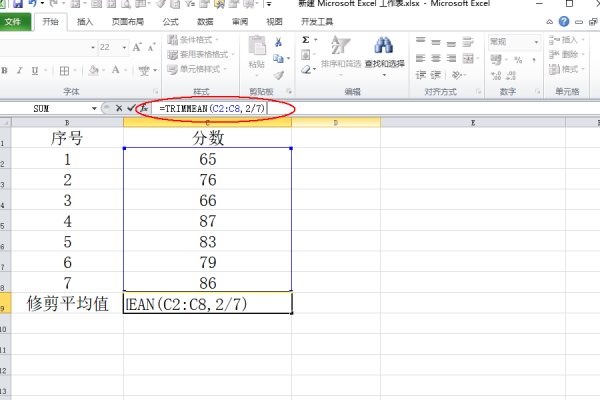Open the Font group dialog launcher

(155, 91)
